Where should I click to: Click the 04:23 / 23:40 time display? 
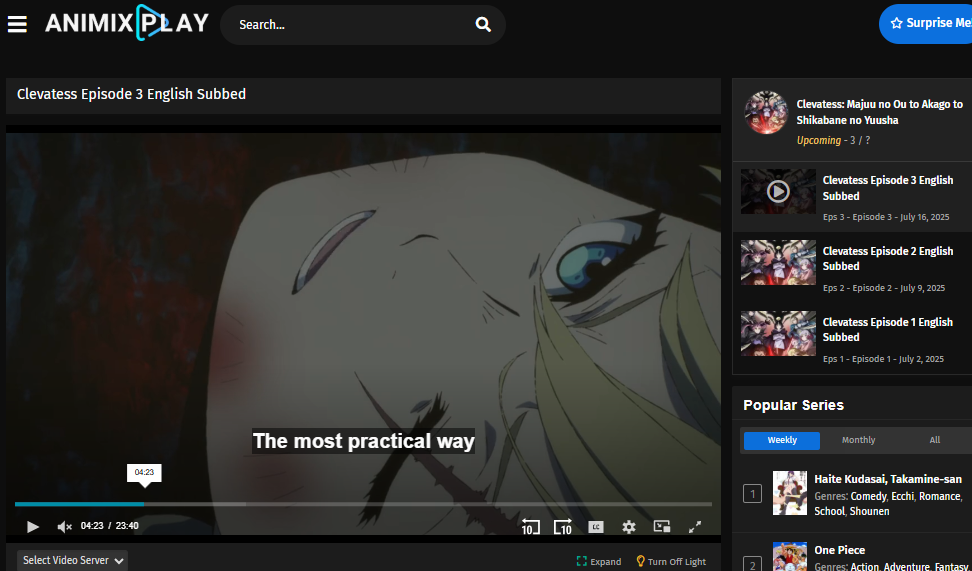click(x=110, y=526)
